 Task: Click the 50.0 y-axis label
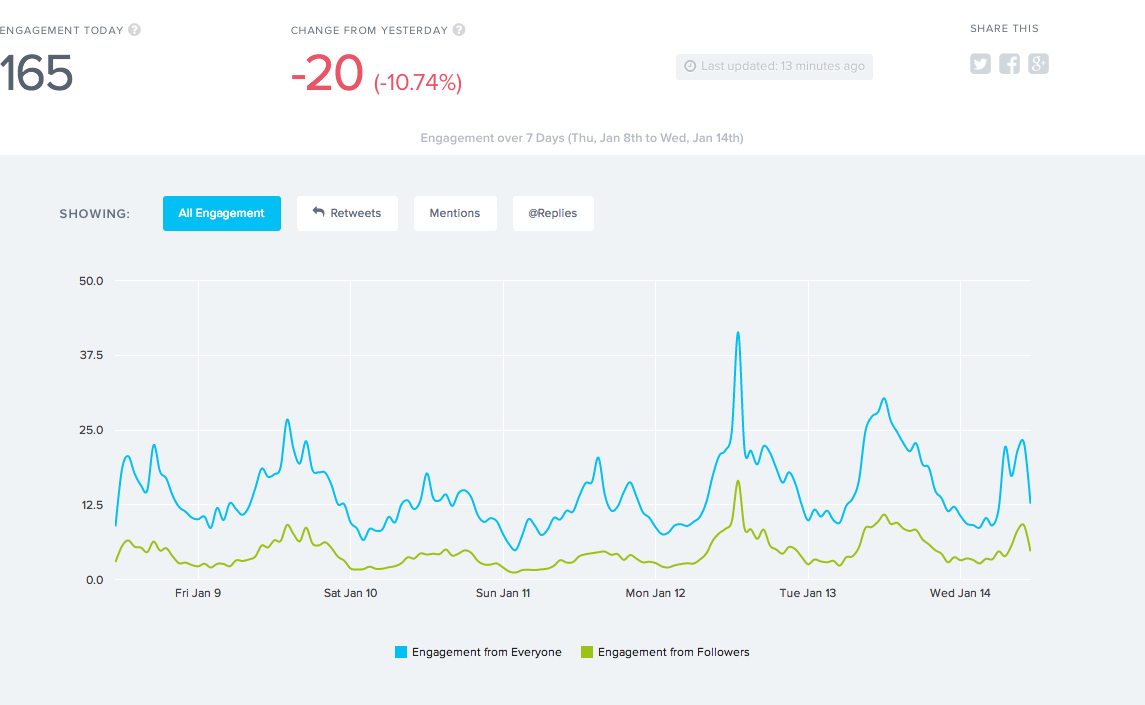(x=91, y=281)
